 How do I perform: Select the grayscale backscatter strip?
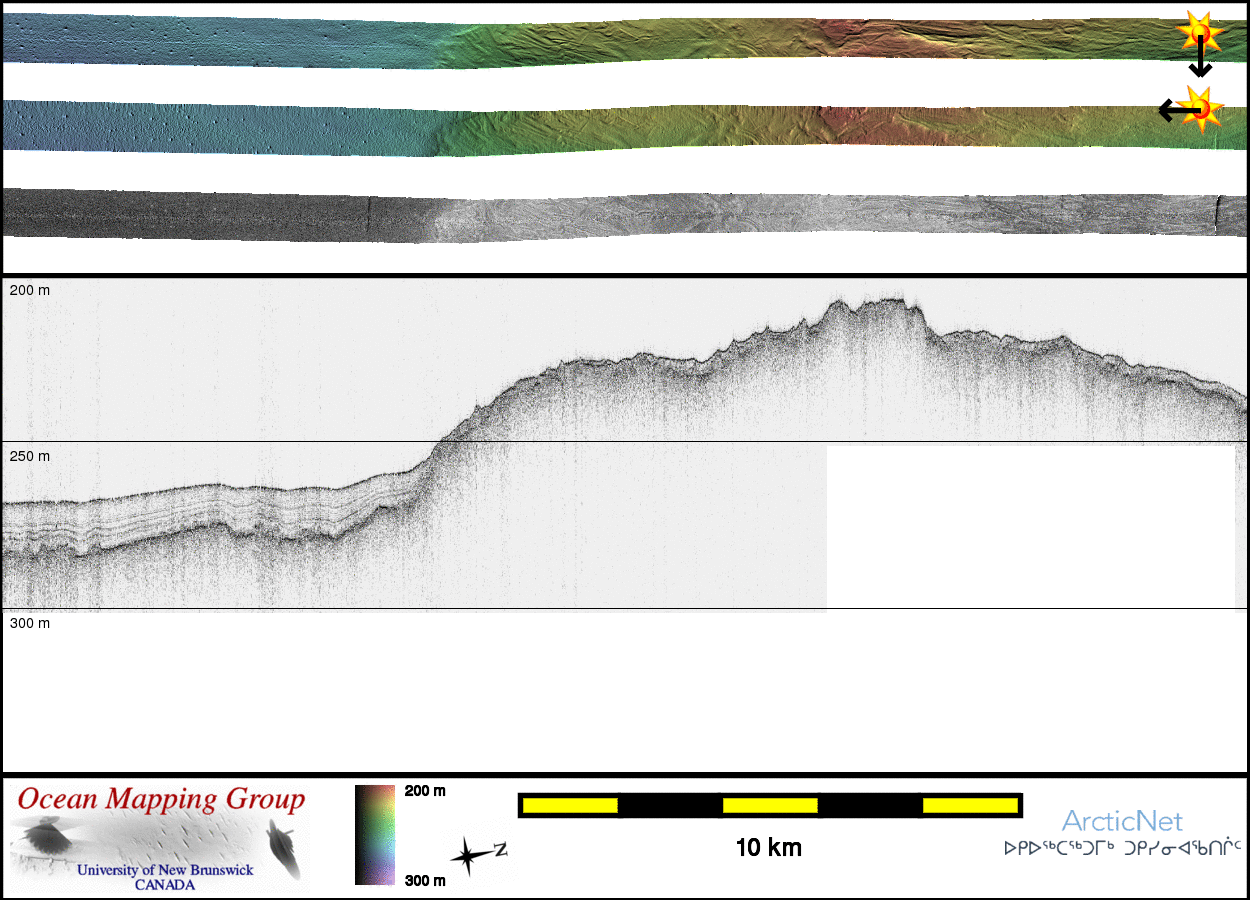pyautogui.click(x=620, y=215)
